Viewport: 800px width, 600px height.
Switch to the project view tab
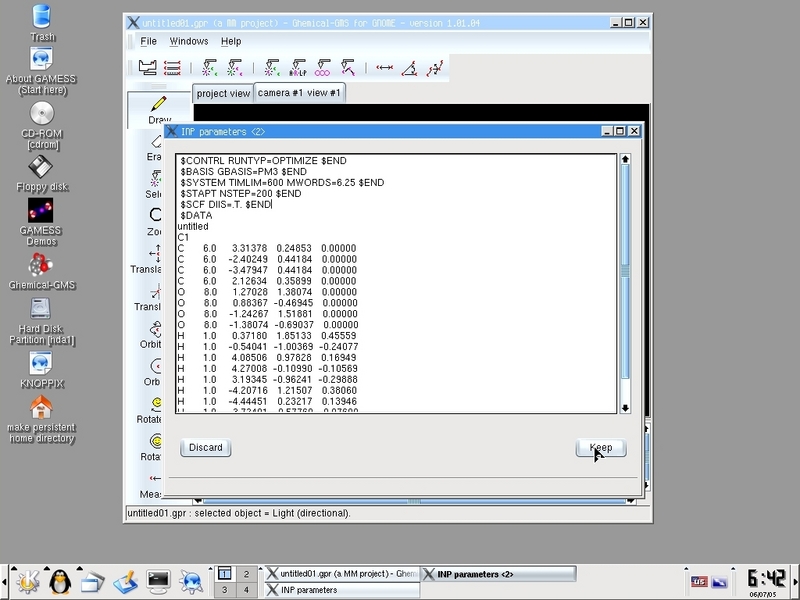(x=223, y=93)
